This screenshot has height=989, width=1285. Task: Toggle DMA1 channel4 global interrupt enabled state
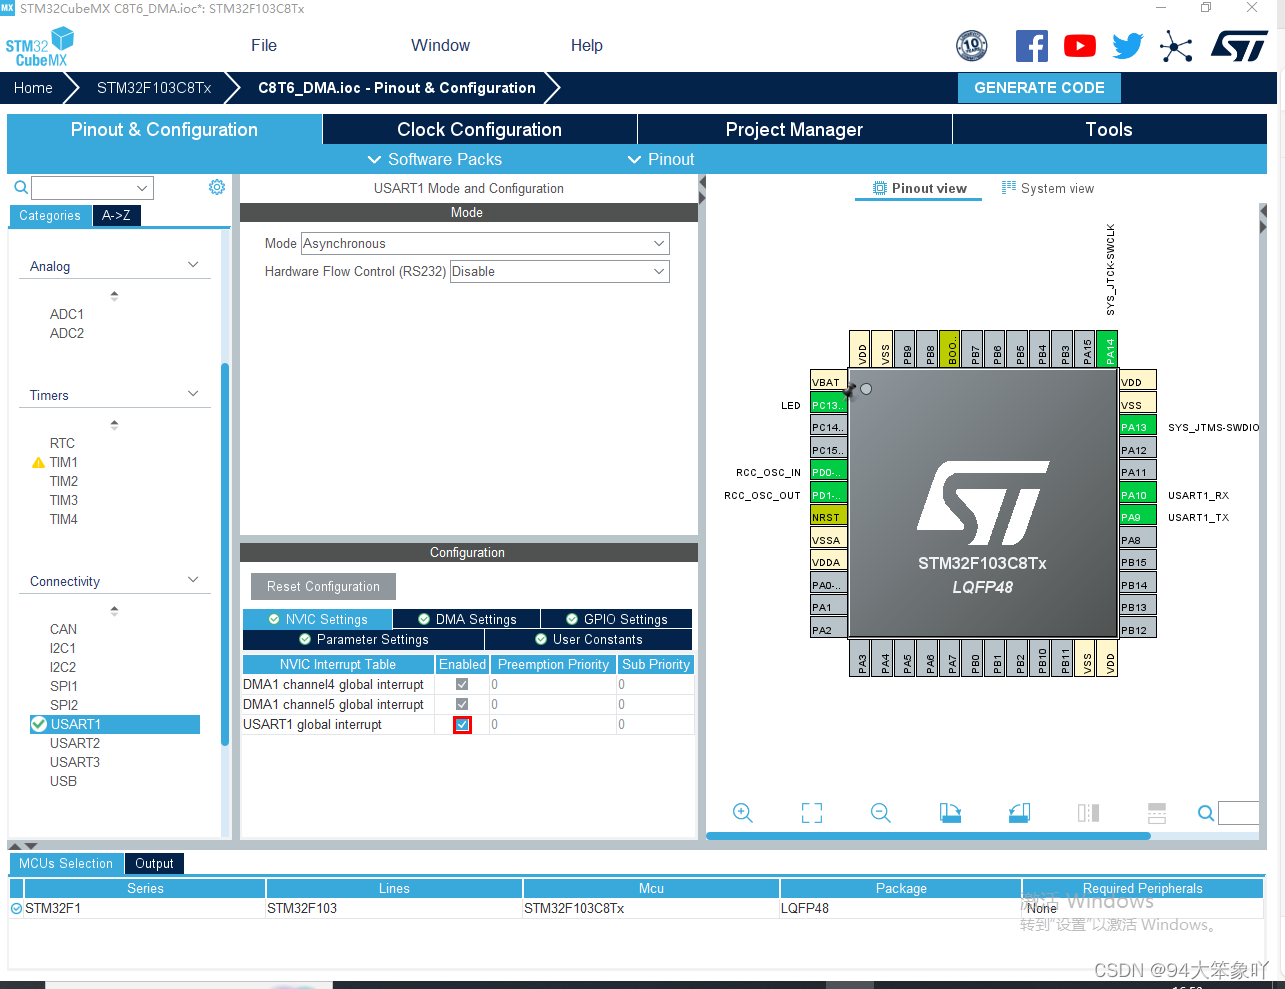pos(461,684)
